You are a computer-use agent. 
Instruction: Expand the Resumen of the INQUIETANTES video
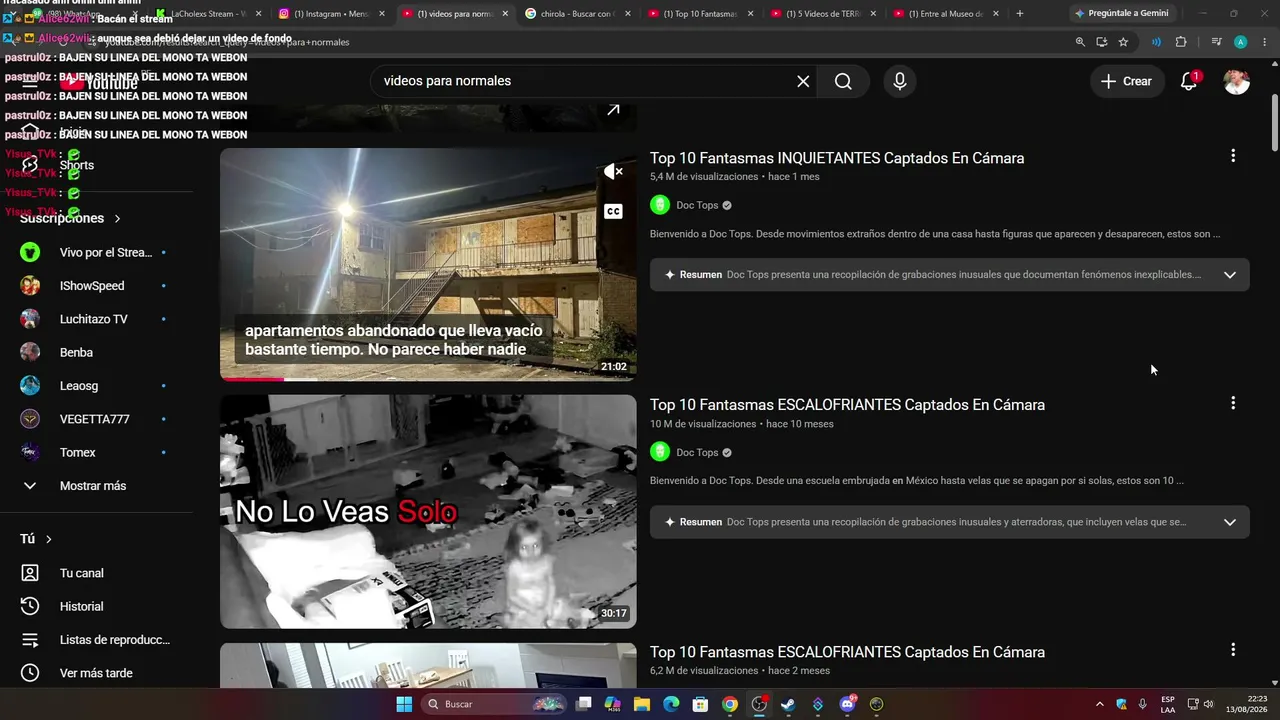[x=1230, y=275]
